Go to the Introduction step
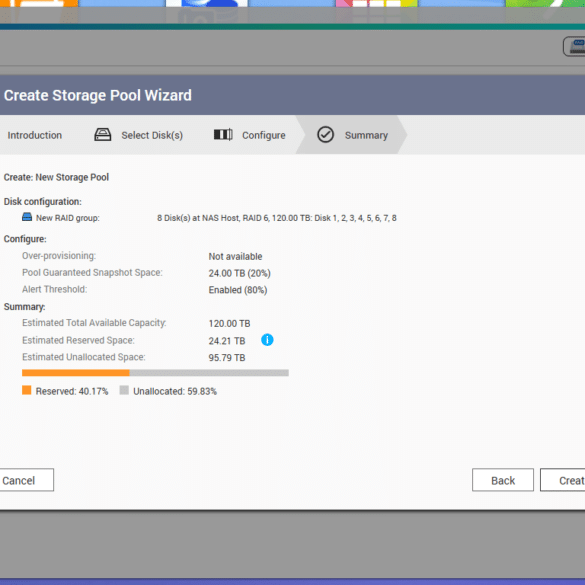Screen dimensions: 585x585 tap(35, 135)
